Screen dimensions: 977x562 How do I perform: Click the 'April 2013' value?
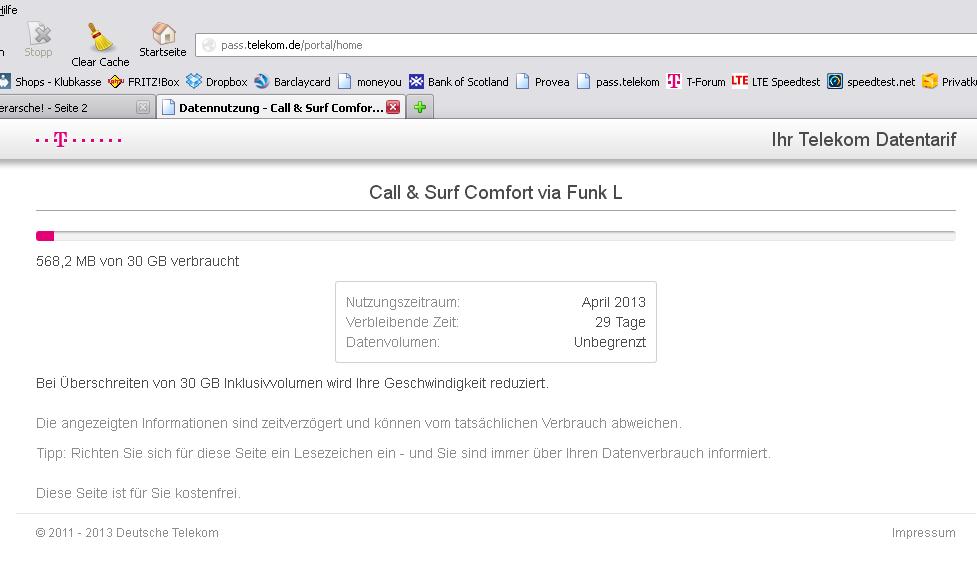tap(614, 302)
